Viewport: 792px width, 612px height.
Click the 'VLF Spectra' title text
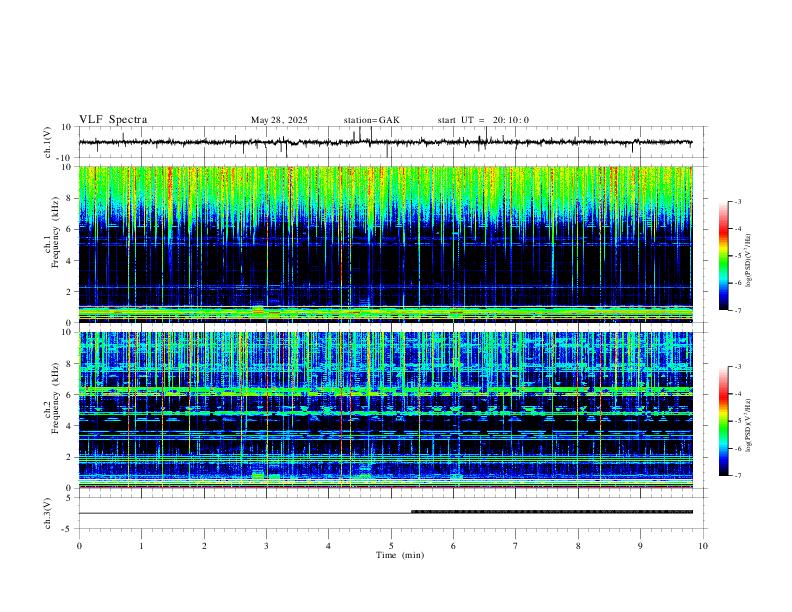113,120
